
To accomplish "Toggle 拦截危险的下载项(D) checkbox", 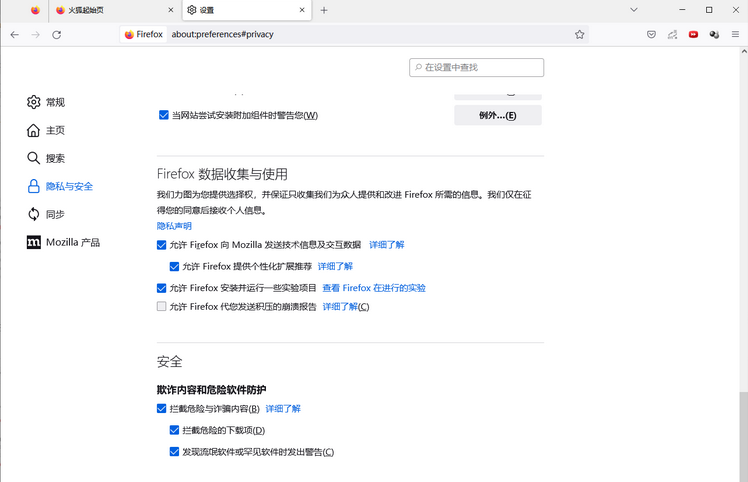I will (x=174, y=430).
